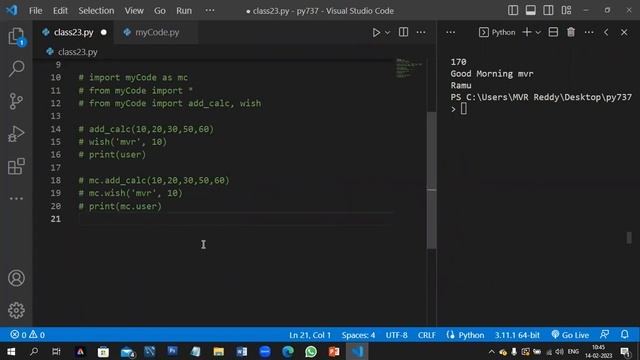
Task: Open the Selection menu
Action: click(96, 11)
